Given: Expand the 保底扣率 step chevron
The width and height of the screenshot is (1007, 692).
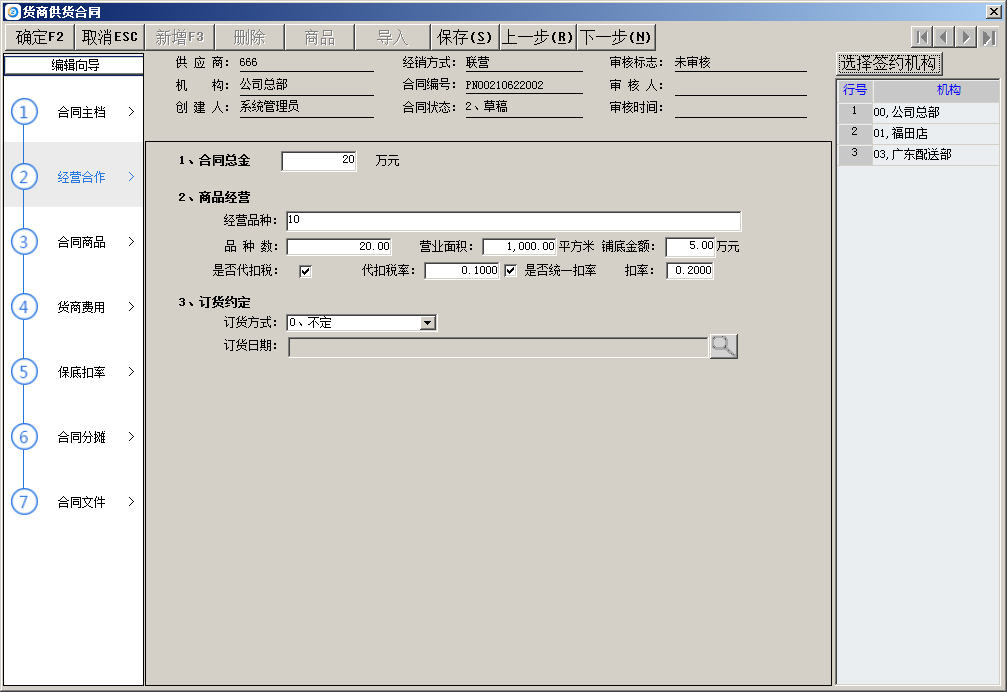Looking at the screenshot, I should coord(131,372).
